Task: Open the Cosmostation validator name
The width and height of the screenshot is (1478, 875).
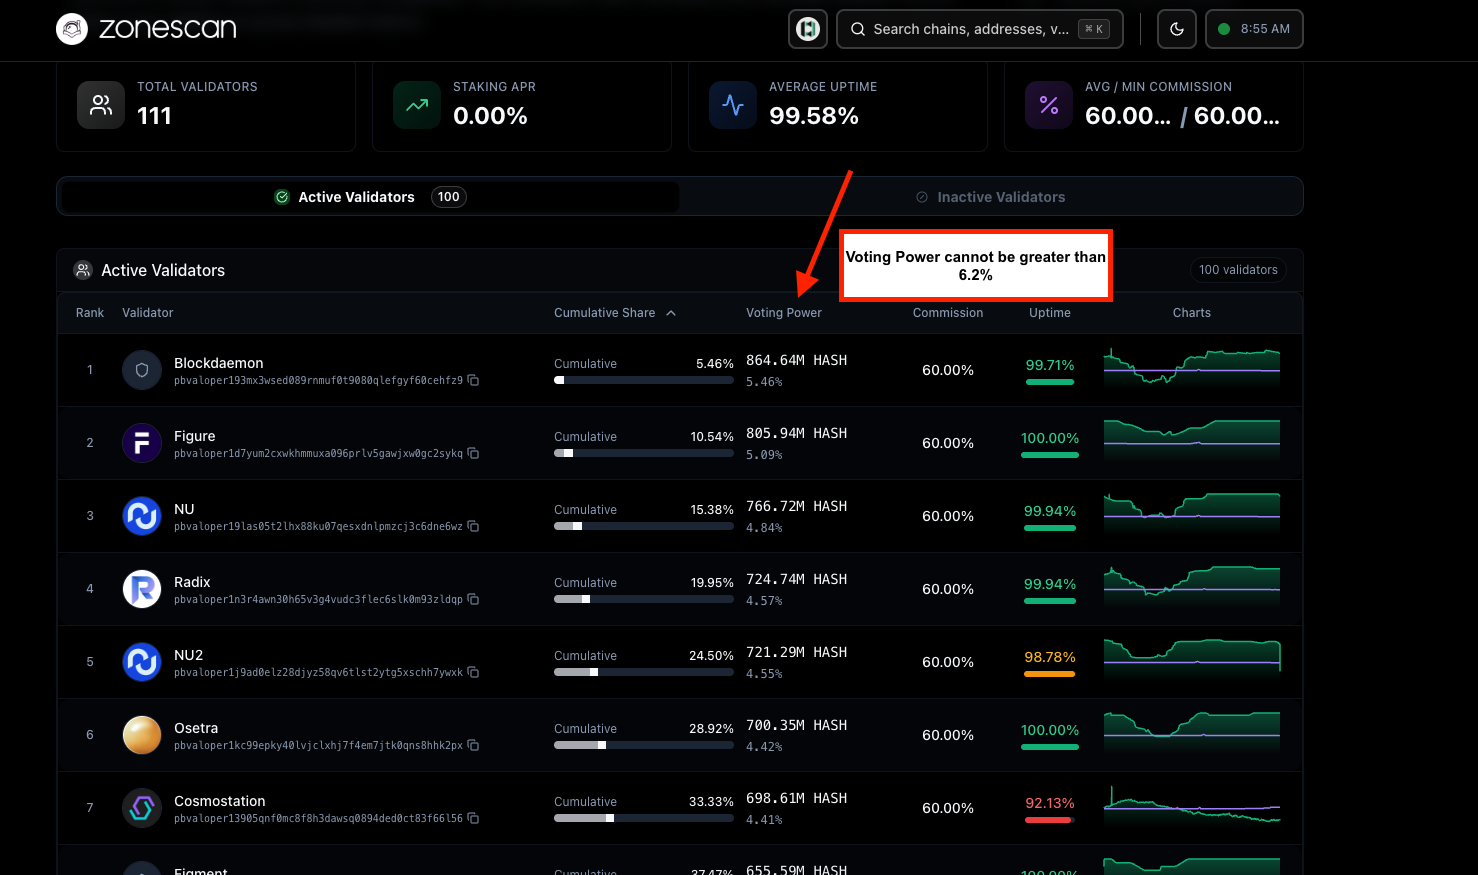Action: [x=220, y=801]
